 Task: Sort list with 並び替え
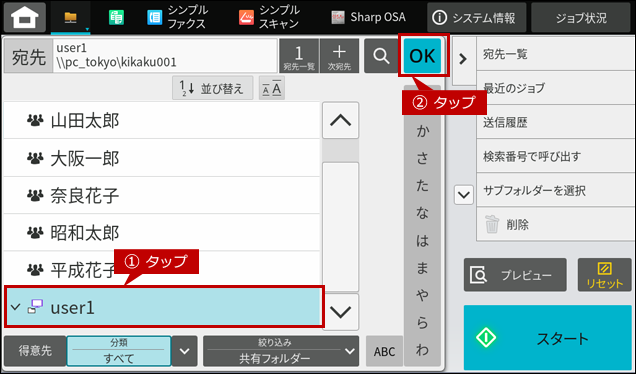coord(213,88)
